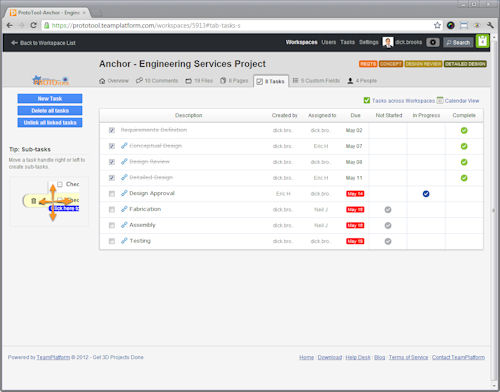This screenshot has height=392, width=500.
Task: Uncheck Detailed Design task checkbox
Action: [112, 178]
